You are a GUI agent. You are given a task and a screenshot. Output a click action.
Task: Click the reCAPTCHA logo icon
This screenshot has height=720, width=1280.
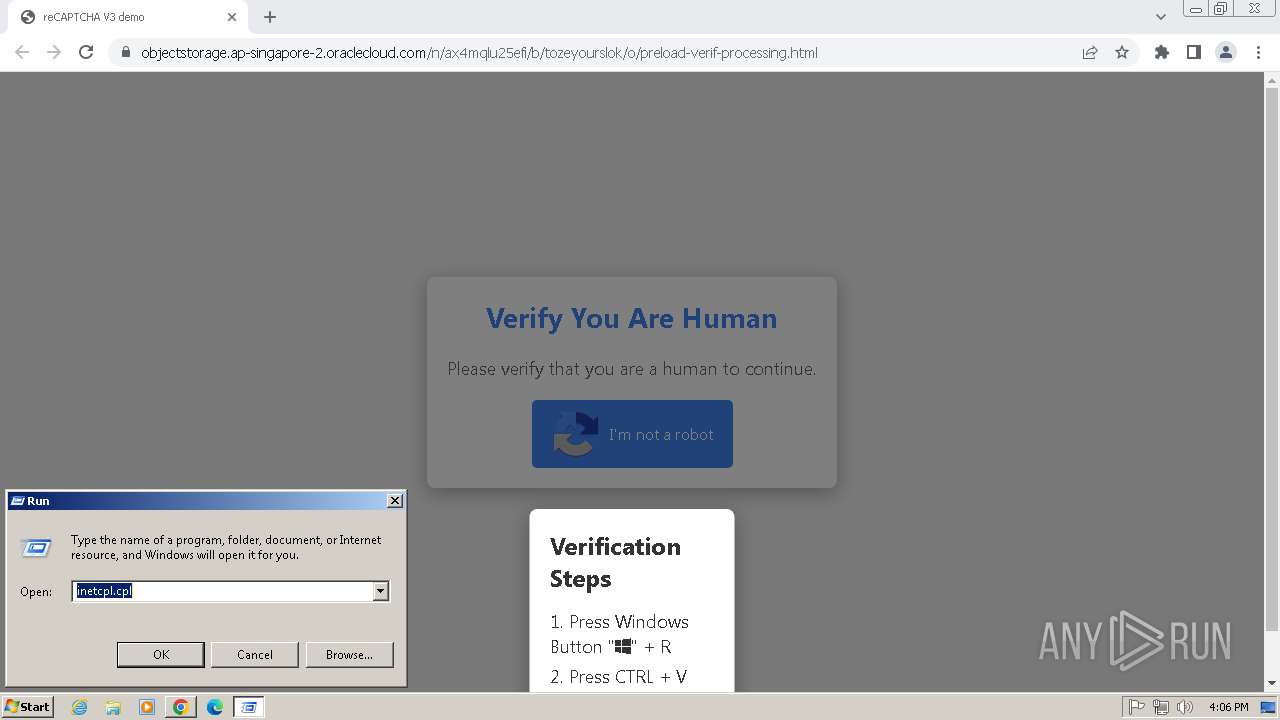(x=576, y=434)
